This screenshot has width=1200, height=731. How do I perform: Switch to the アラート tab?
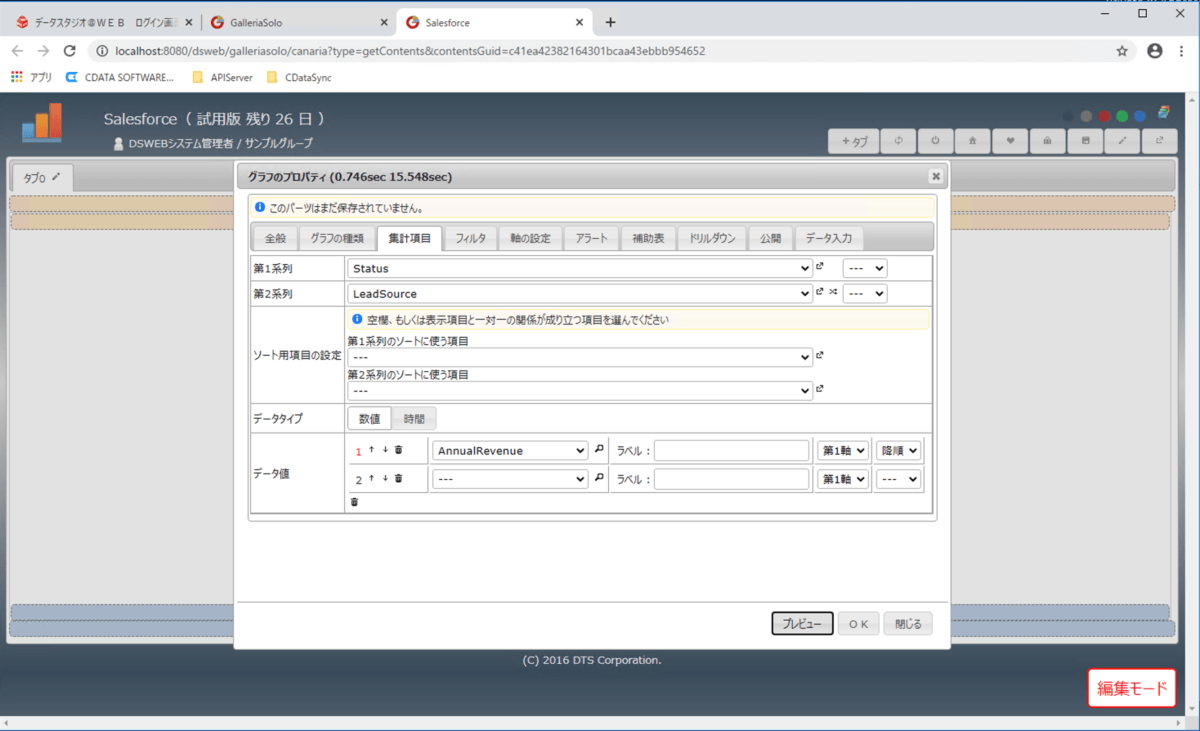(591, 239)
